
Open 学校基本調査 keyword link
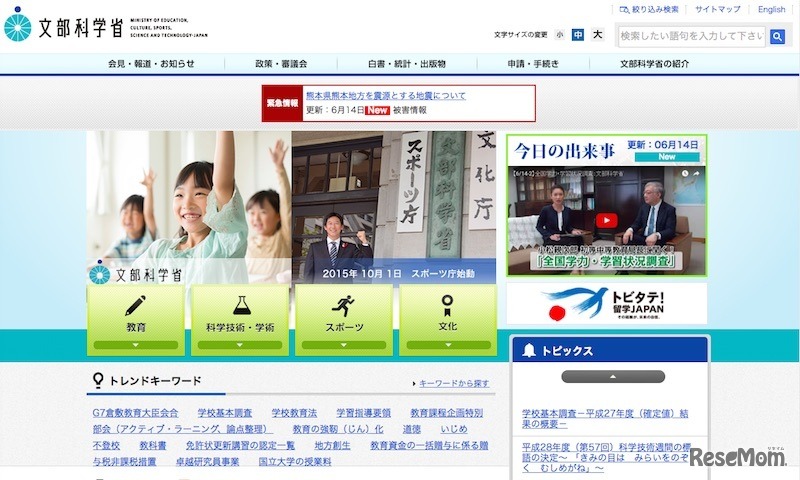(x=224, y=413)
